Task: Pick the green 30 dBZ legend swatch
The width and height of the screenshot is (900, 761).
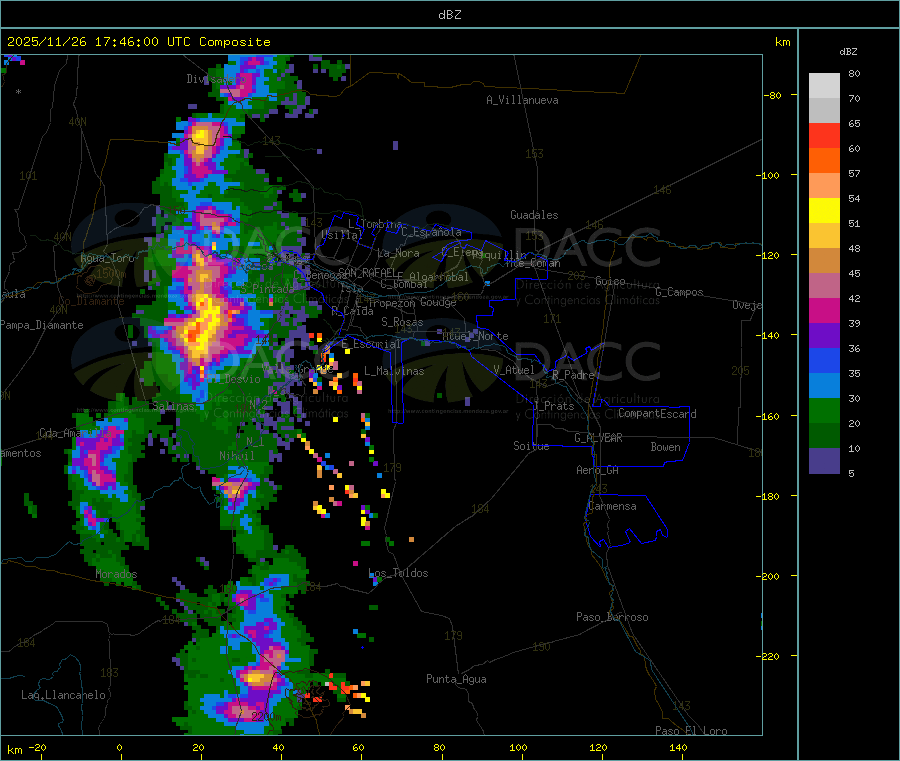Action: (x=824, y=410)
